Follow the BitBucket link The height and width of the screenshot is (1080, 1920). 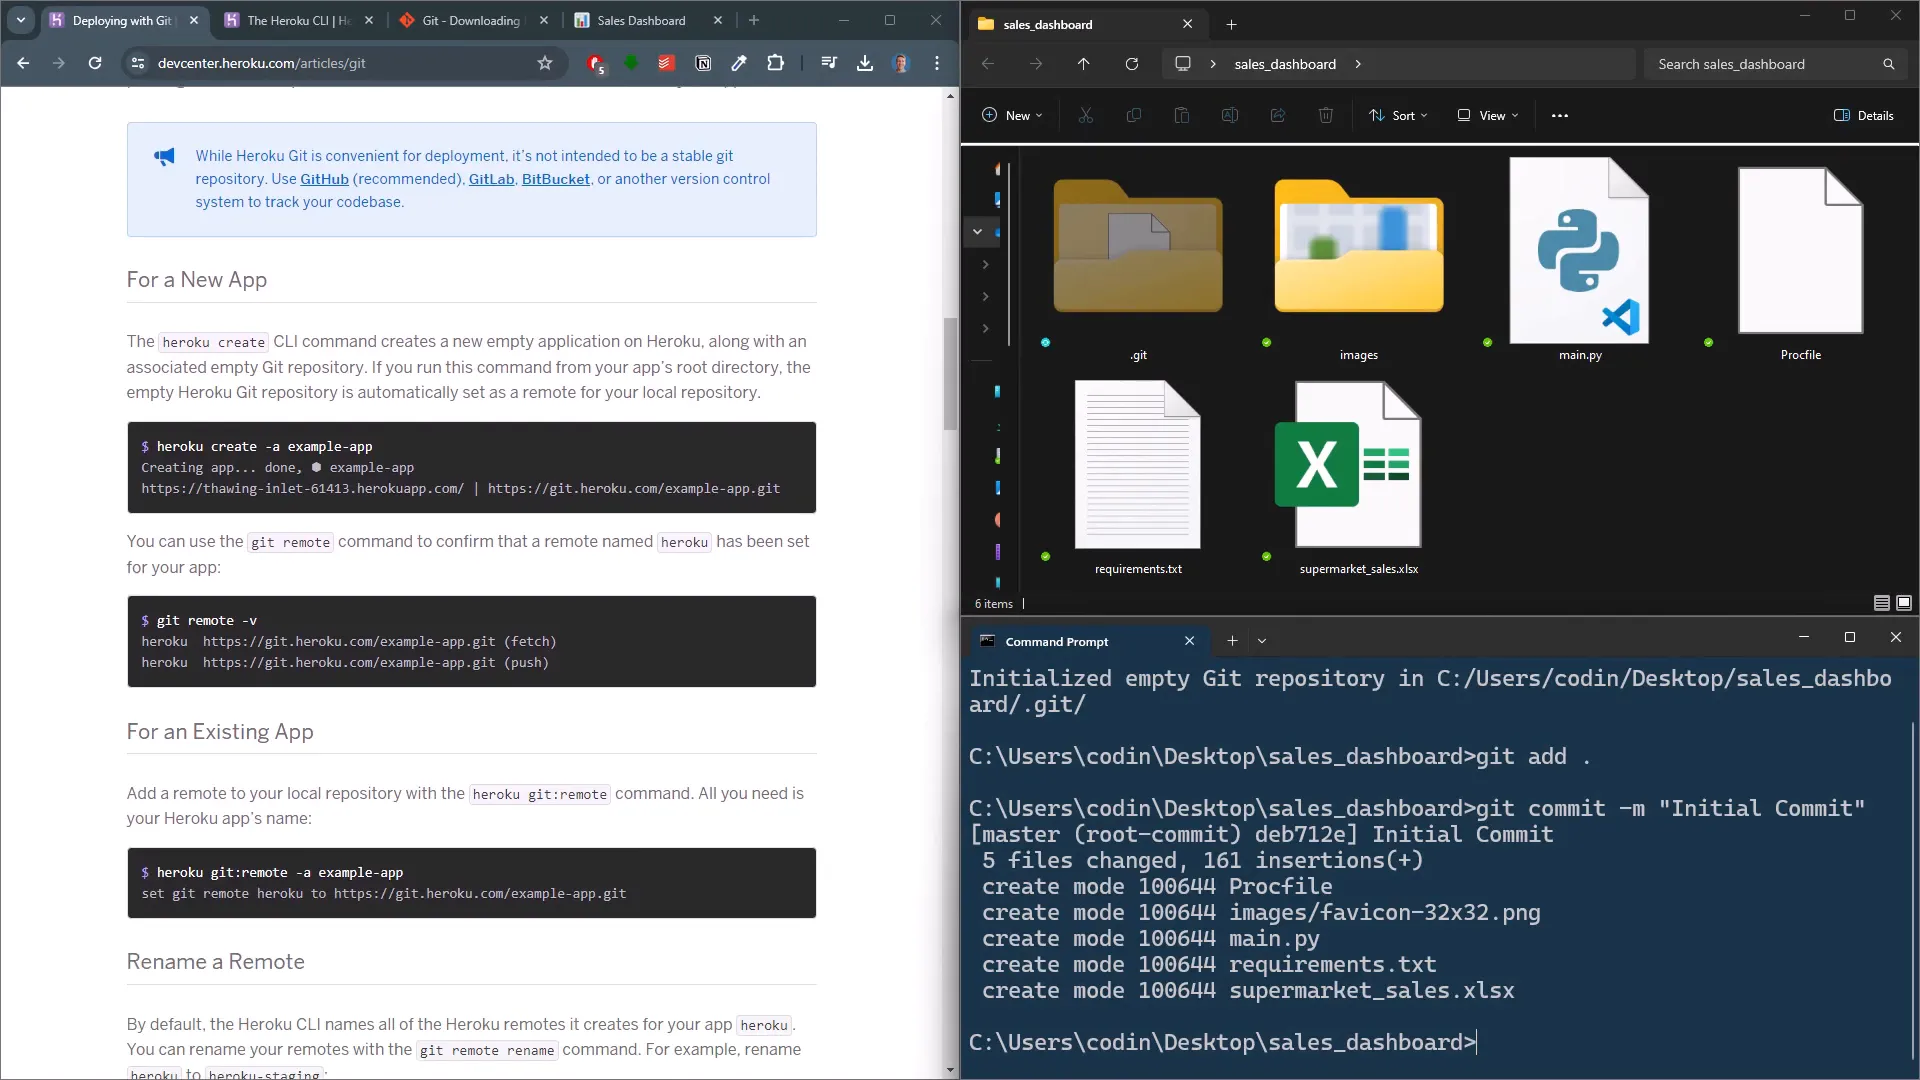555,179
